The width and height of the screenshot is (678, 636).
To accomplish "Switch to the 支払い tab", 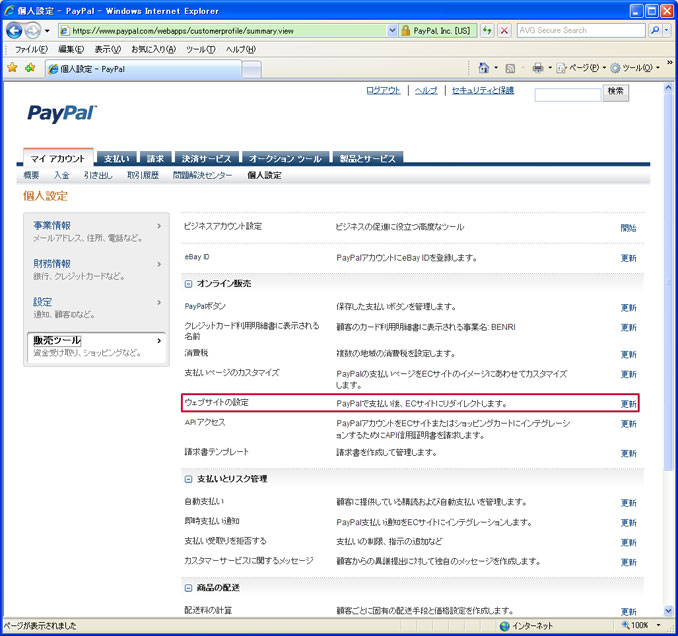I will 117,158.
